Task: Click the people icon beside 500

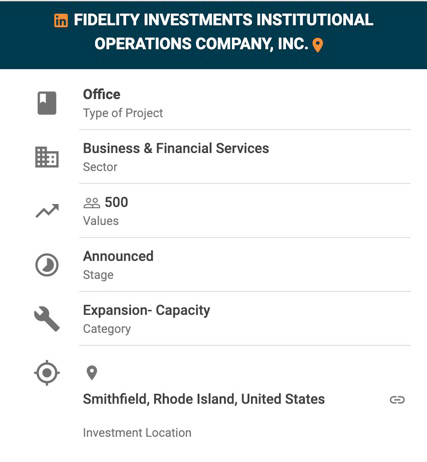Action: click(92, 203)
